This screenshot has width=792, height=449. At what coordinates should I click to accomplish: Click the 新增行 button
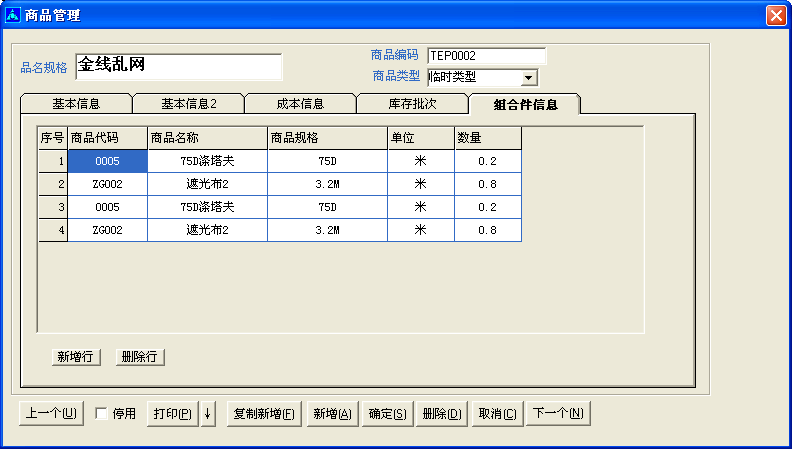click(76, 357)
